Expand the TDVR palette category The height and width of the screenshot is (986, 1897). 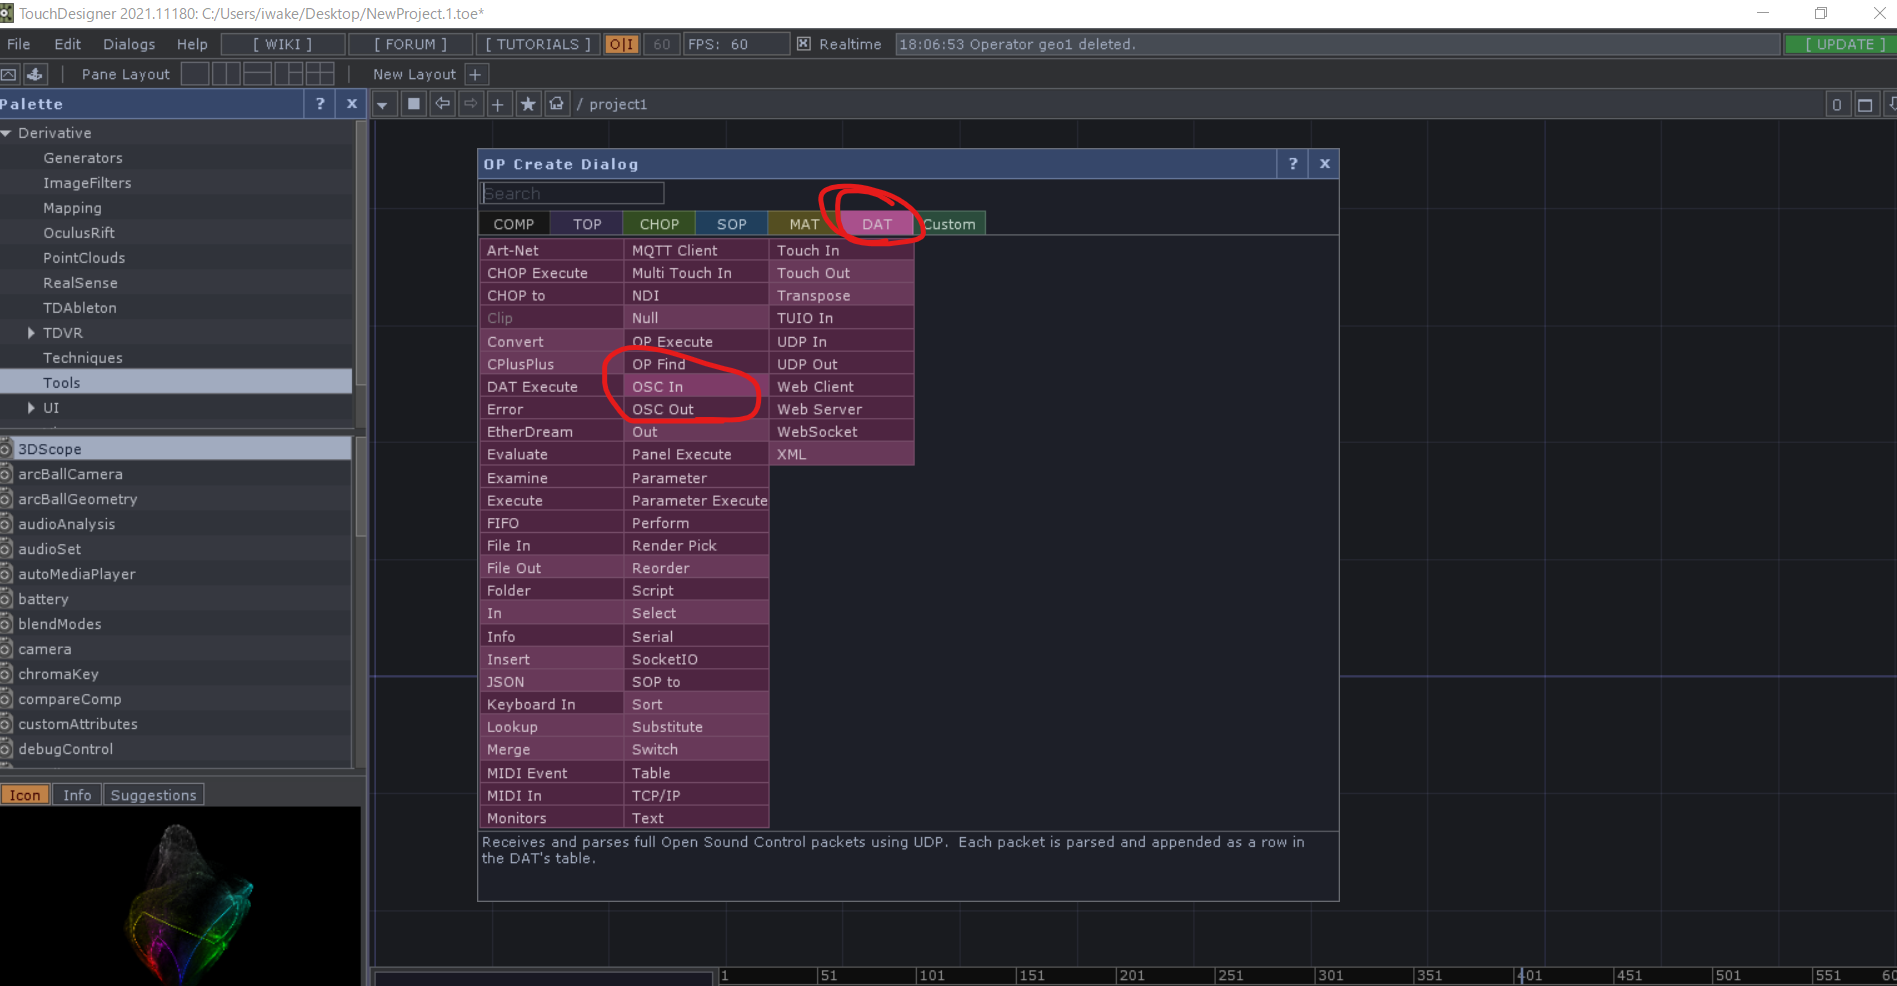30,332
